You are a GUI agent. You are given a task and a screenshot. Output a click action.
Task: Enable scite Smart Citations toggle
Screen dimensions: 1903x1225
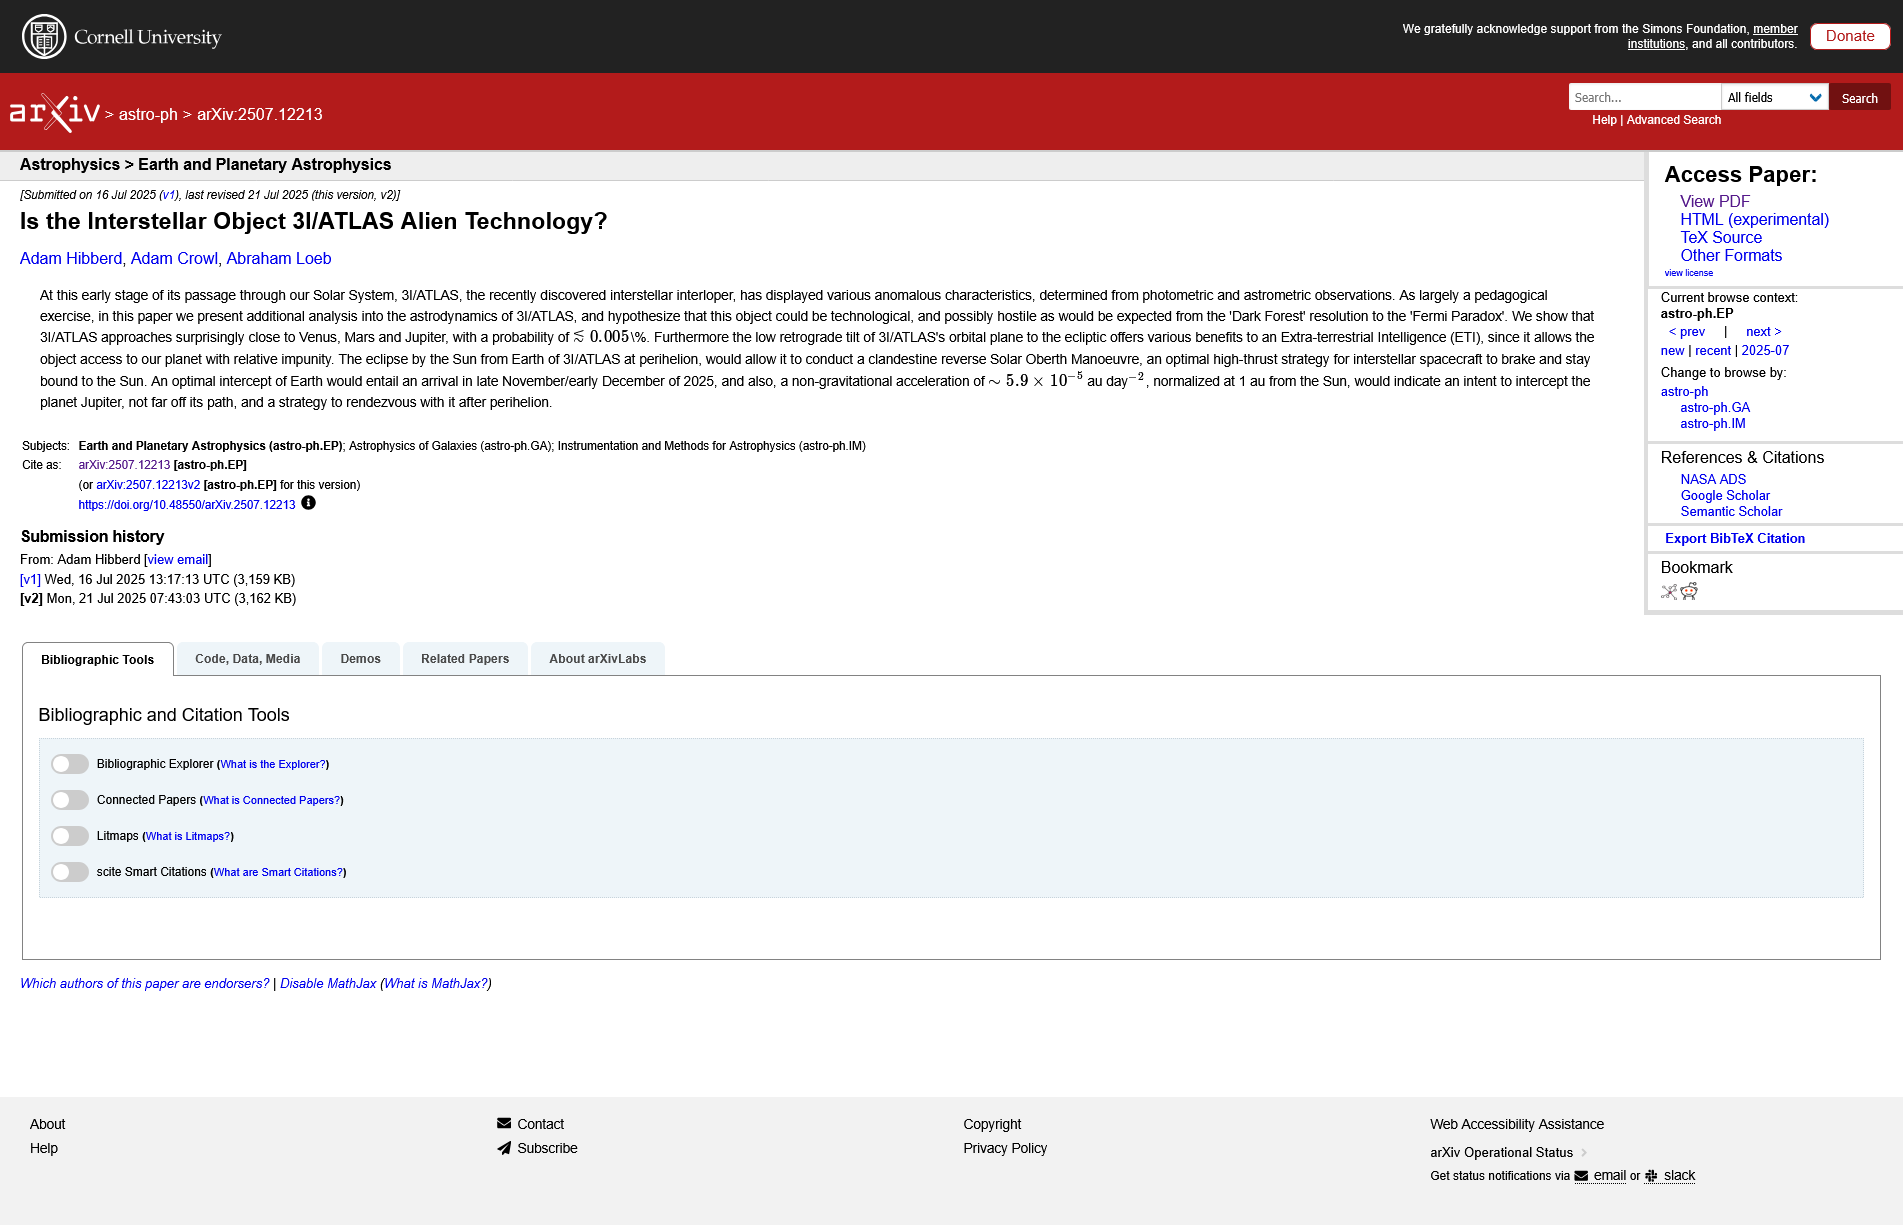pyautogui.click(x=70, y=872)
